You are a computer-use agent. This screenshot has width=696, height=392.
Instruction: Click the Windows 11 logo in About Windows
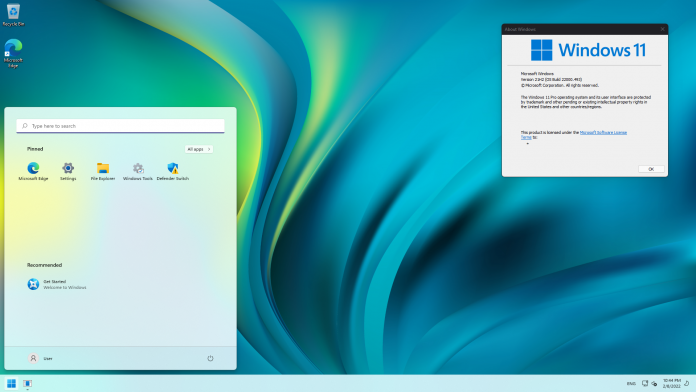588,50
